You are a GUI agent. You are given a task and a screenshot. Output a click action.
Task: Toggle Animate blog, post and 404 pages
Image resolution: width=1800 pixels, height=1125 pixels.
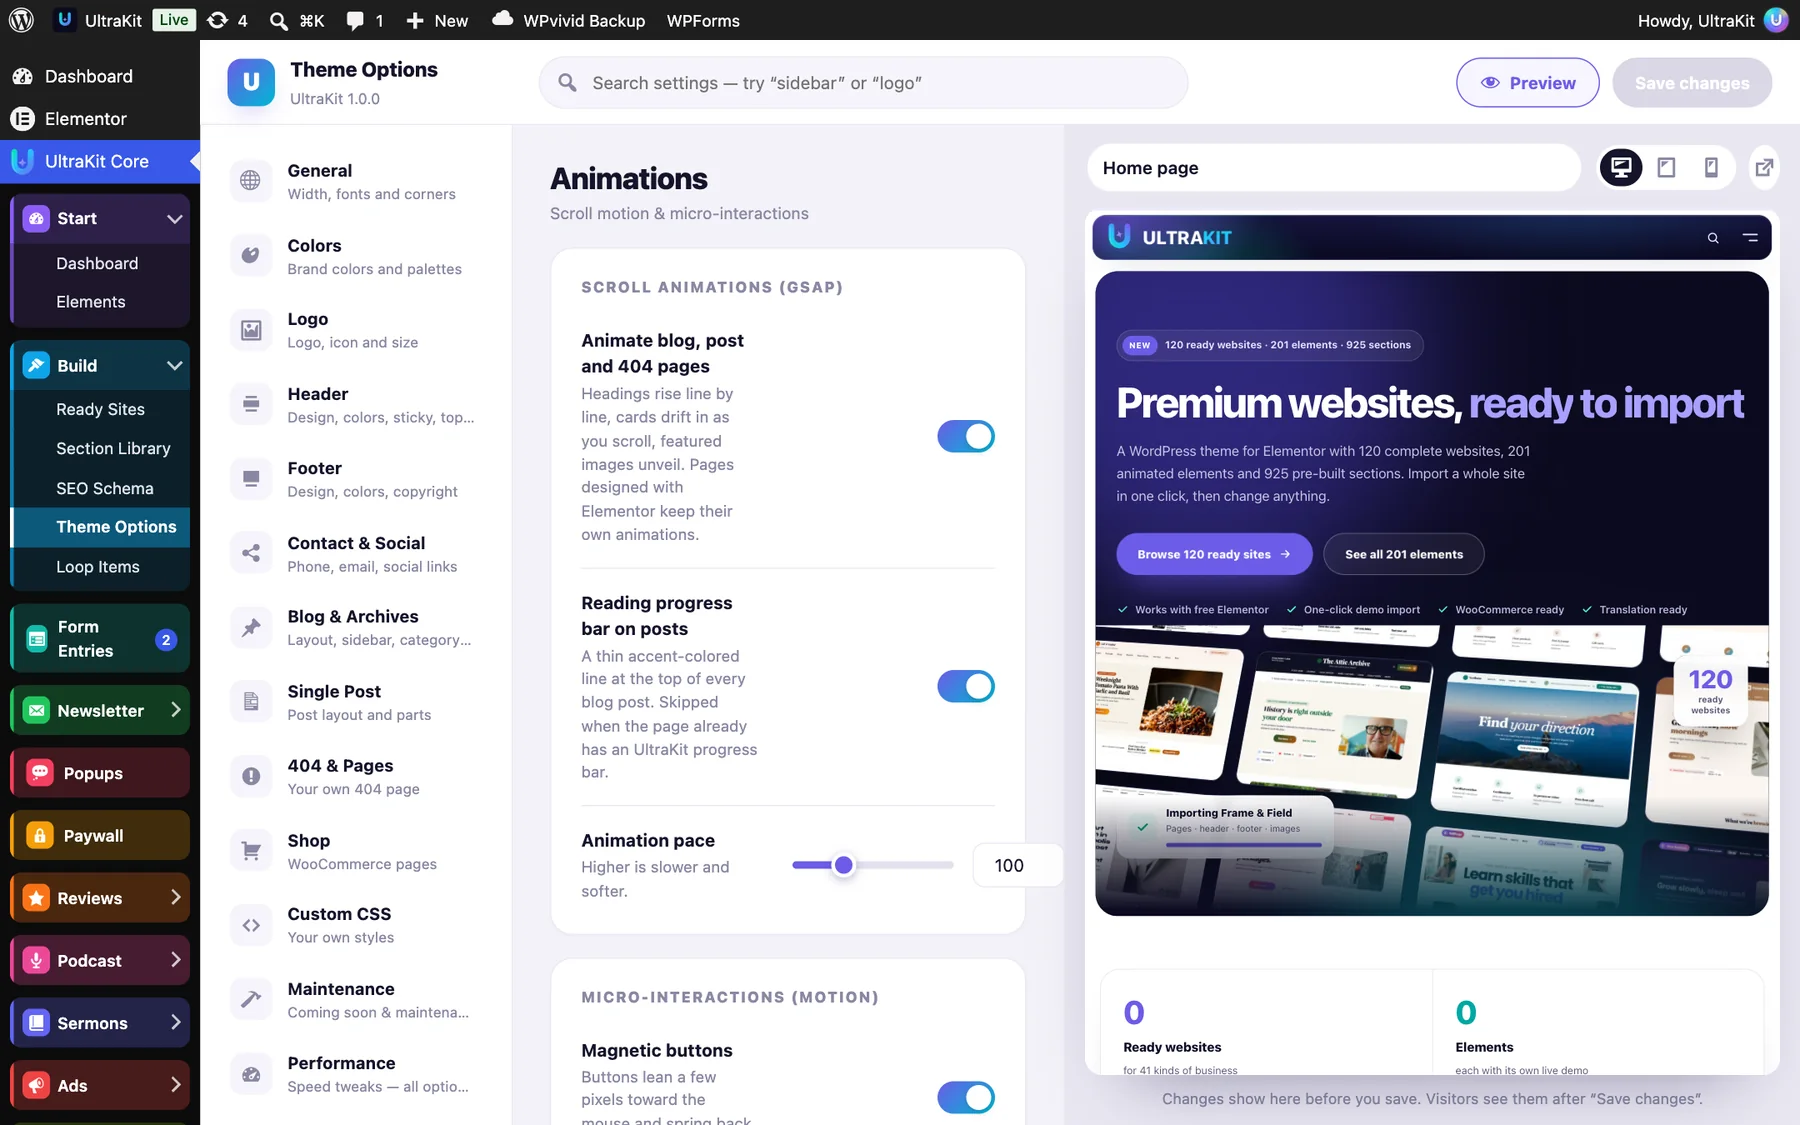(x=966, y=436)
